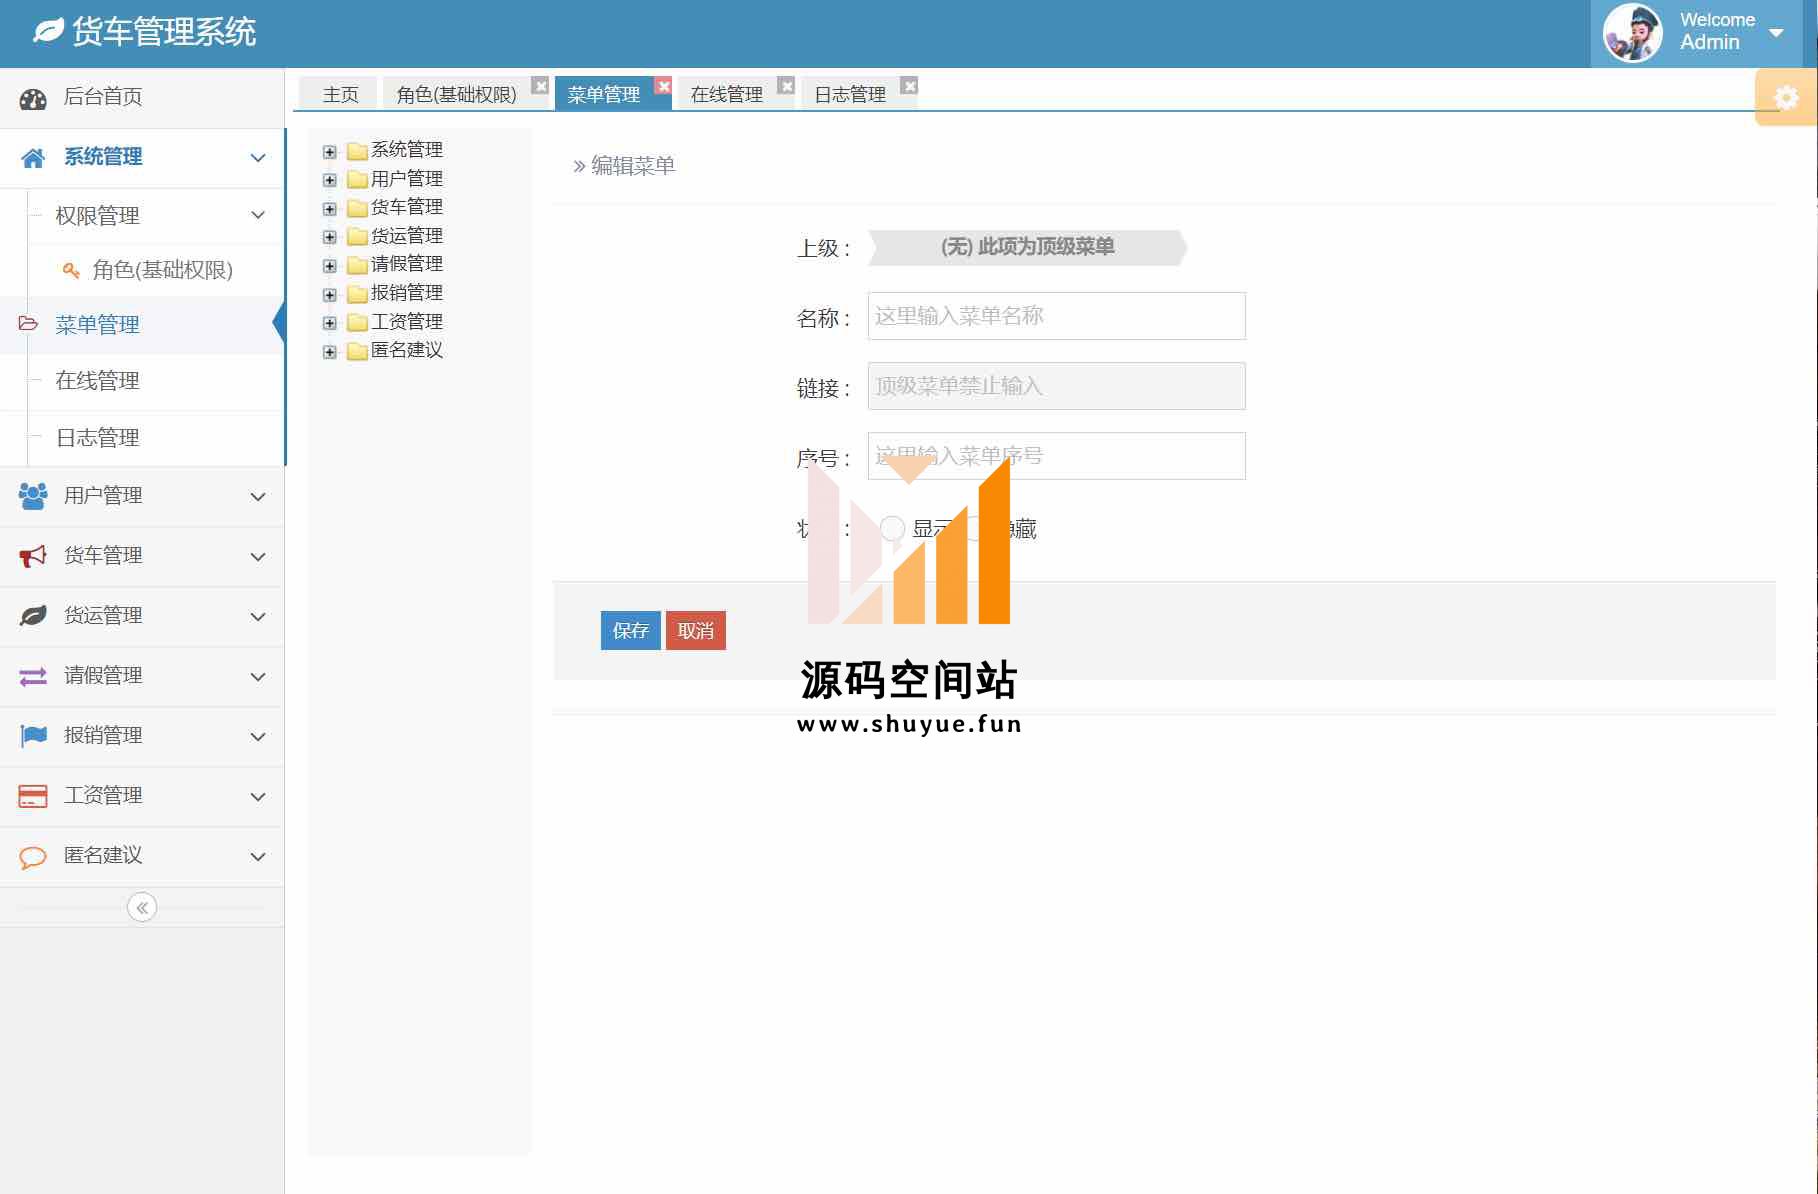Switch to the 角色(基础权限) tab
1818x1194 pixels.
point(456,94)
